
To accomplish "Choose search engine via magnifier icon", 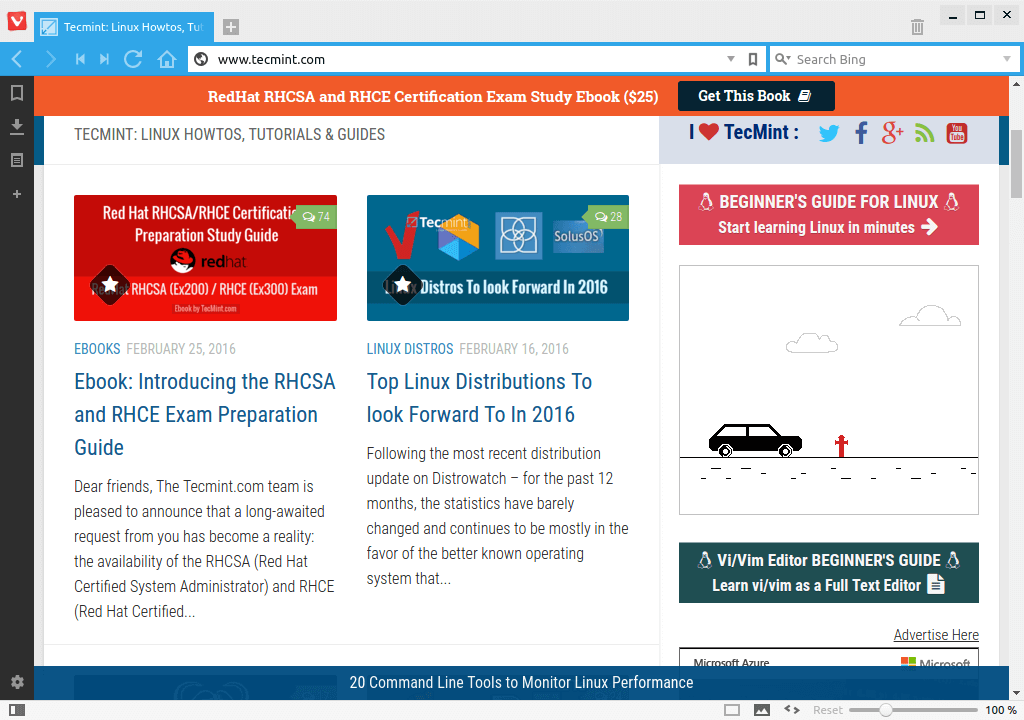I will [782, 59].
